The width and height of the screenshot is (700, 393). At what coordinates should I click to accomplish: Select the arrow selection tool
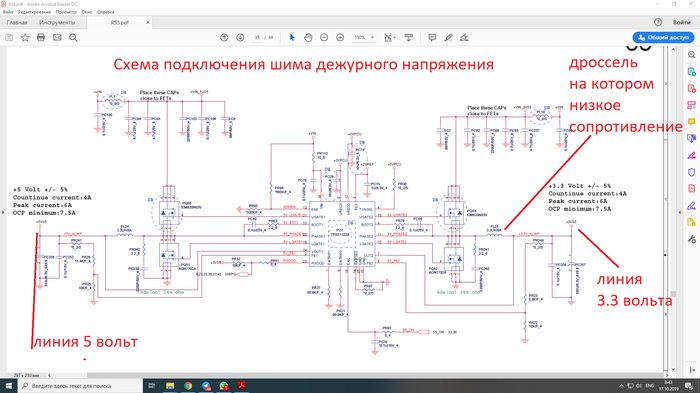(x=292, y=38)
